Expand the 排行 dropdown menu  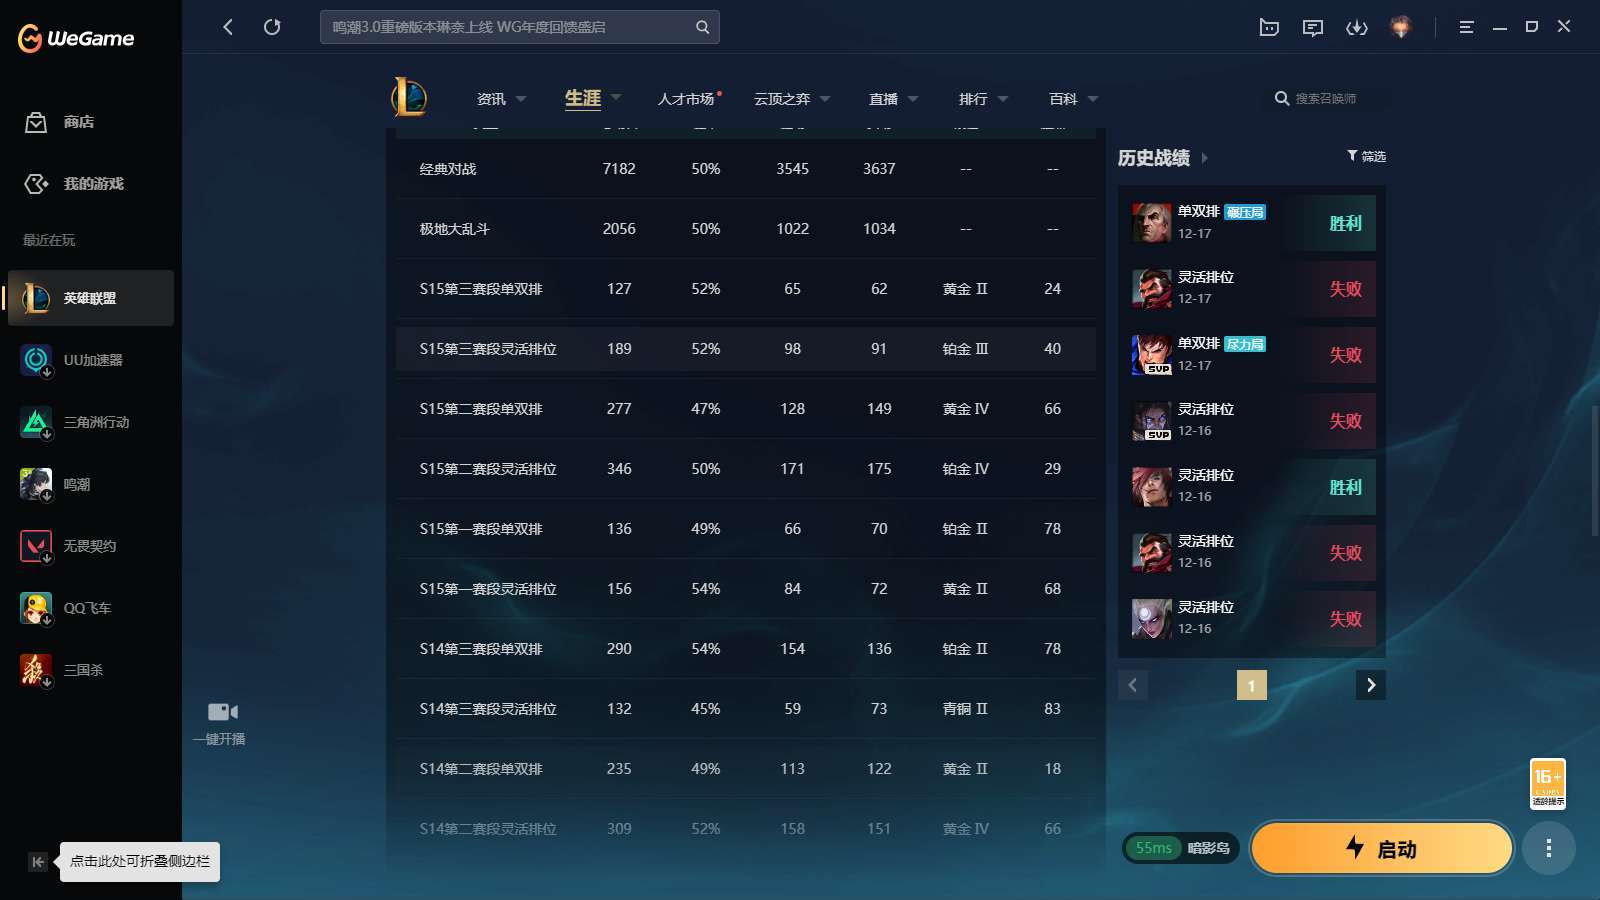(x=975, y=99)
